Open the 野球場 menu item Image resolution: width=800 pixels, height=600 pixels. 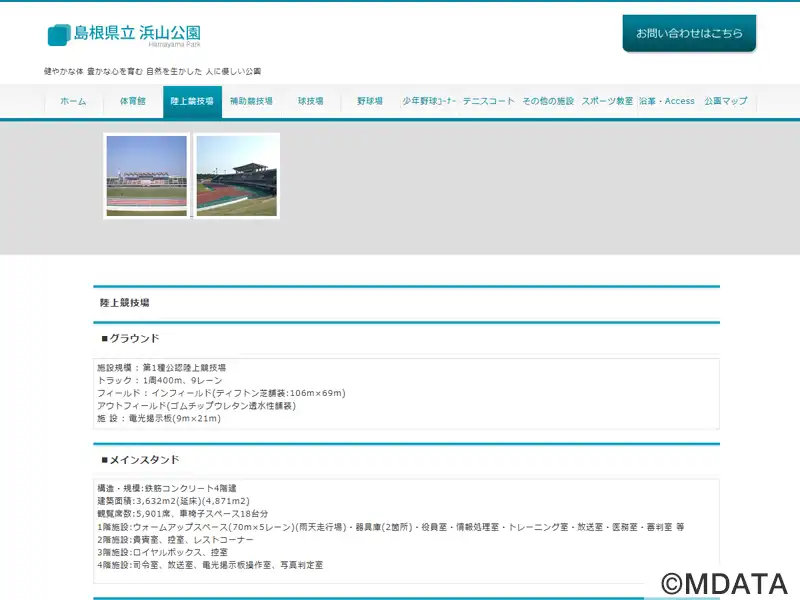pyautogui.click(x=370, y=101)
